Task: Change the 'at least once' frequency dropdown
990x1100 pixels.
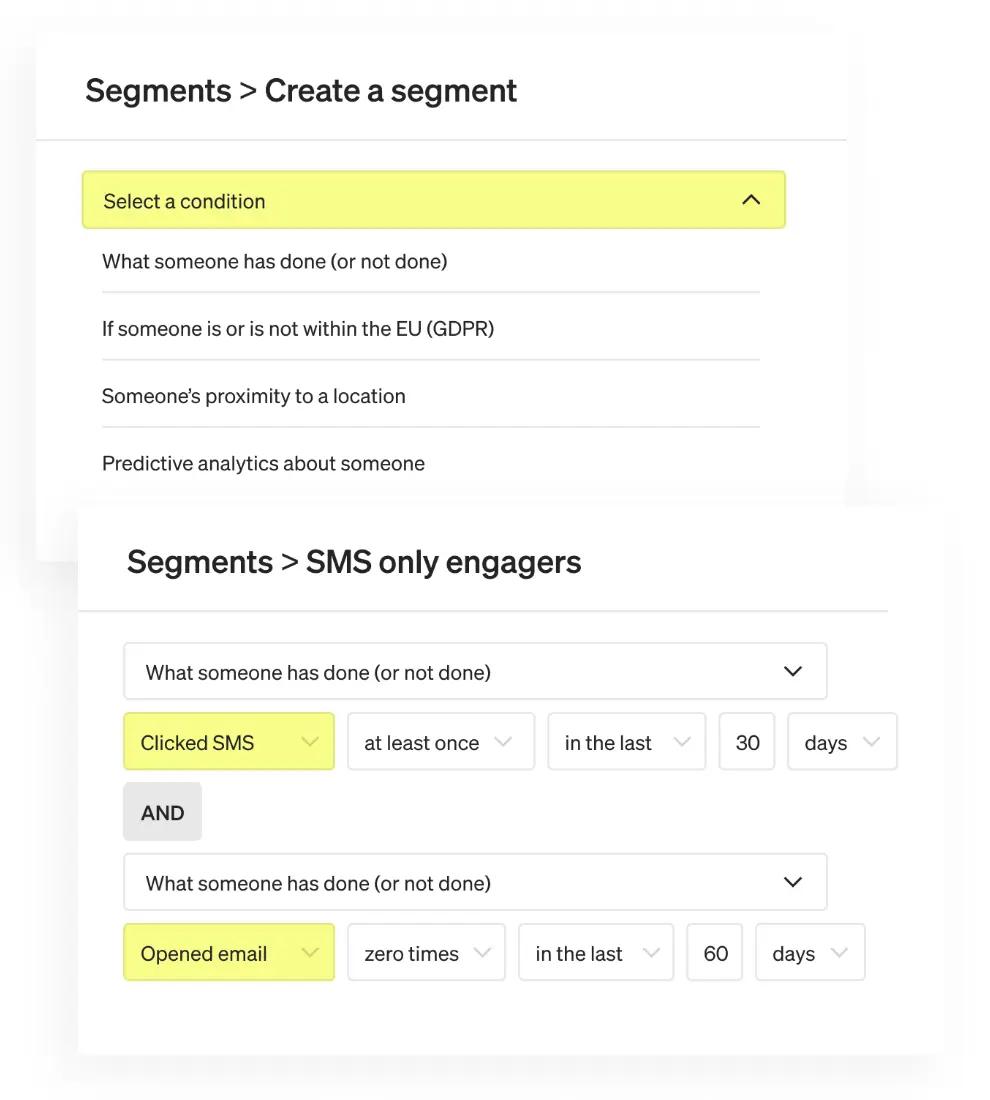Action: [x=440, y=742]
